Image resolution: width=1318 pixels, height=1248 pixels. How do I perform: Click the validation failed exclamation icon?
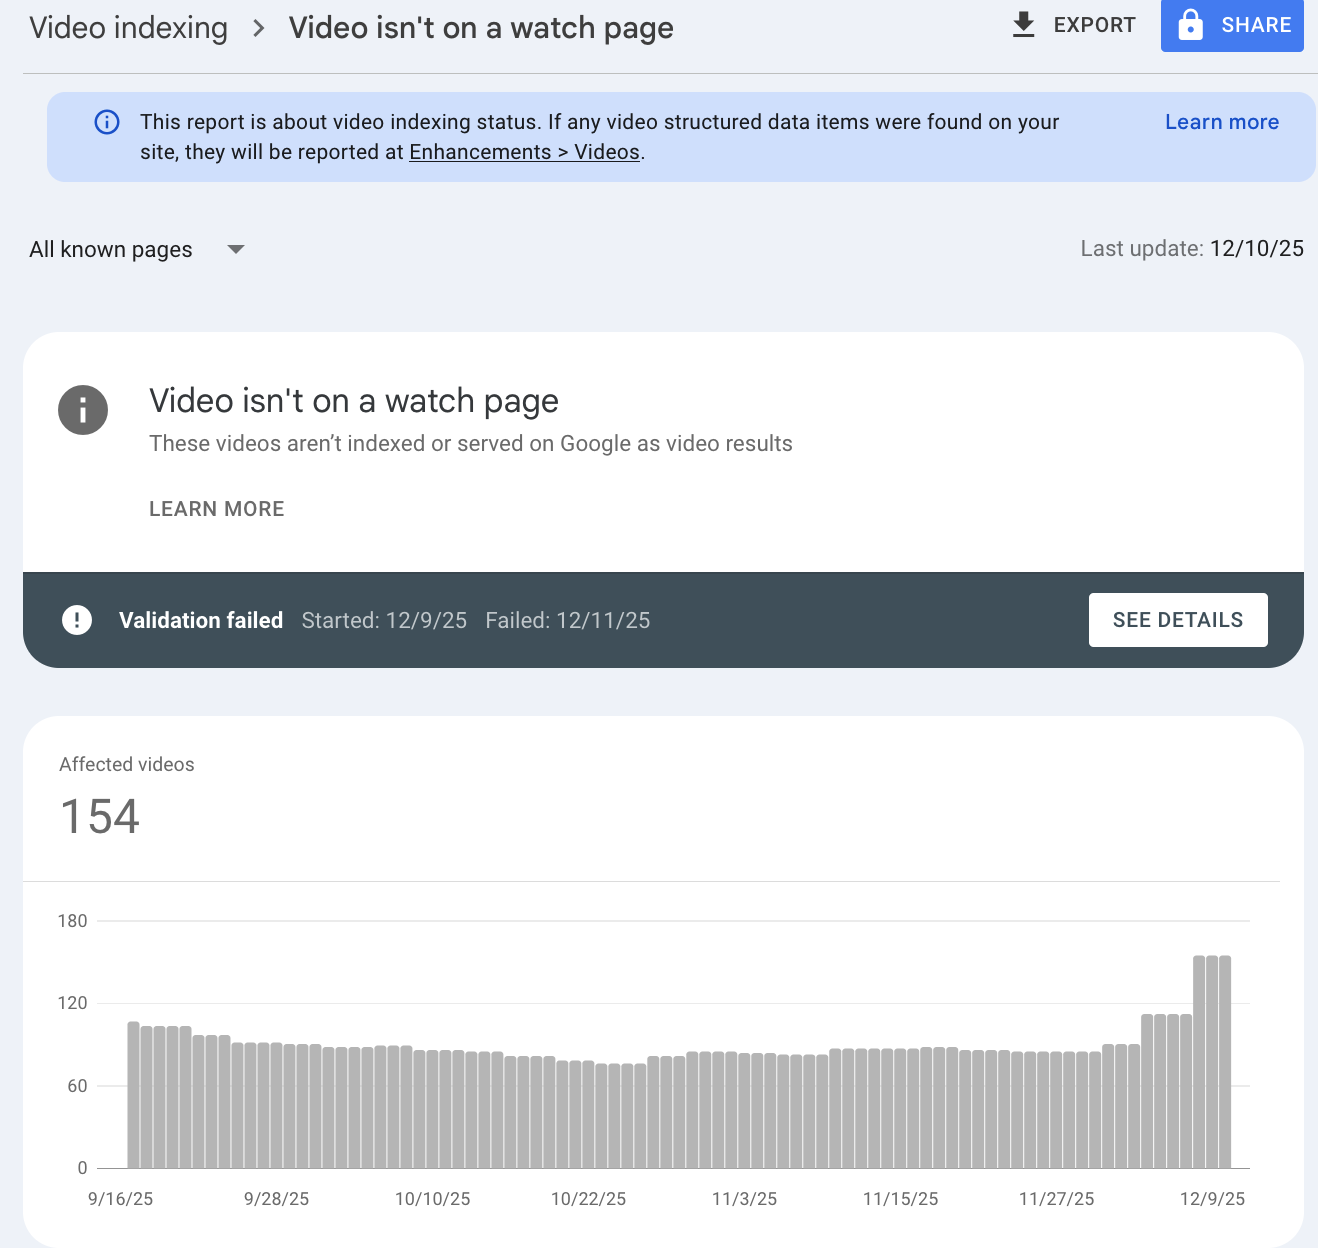[x=77, y=620]
